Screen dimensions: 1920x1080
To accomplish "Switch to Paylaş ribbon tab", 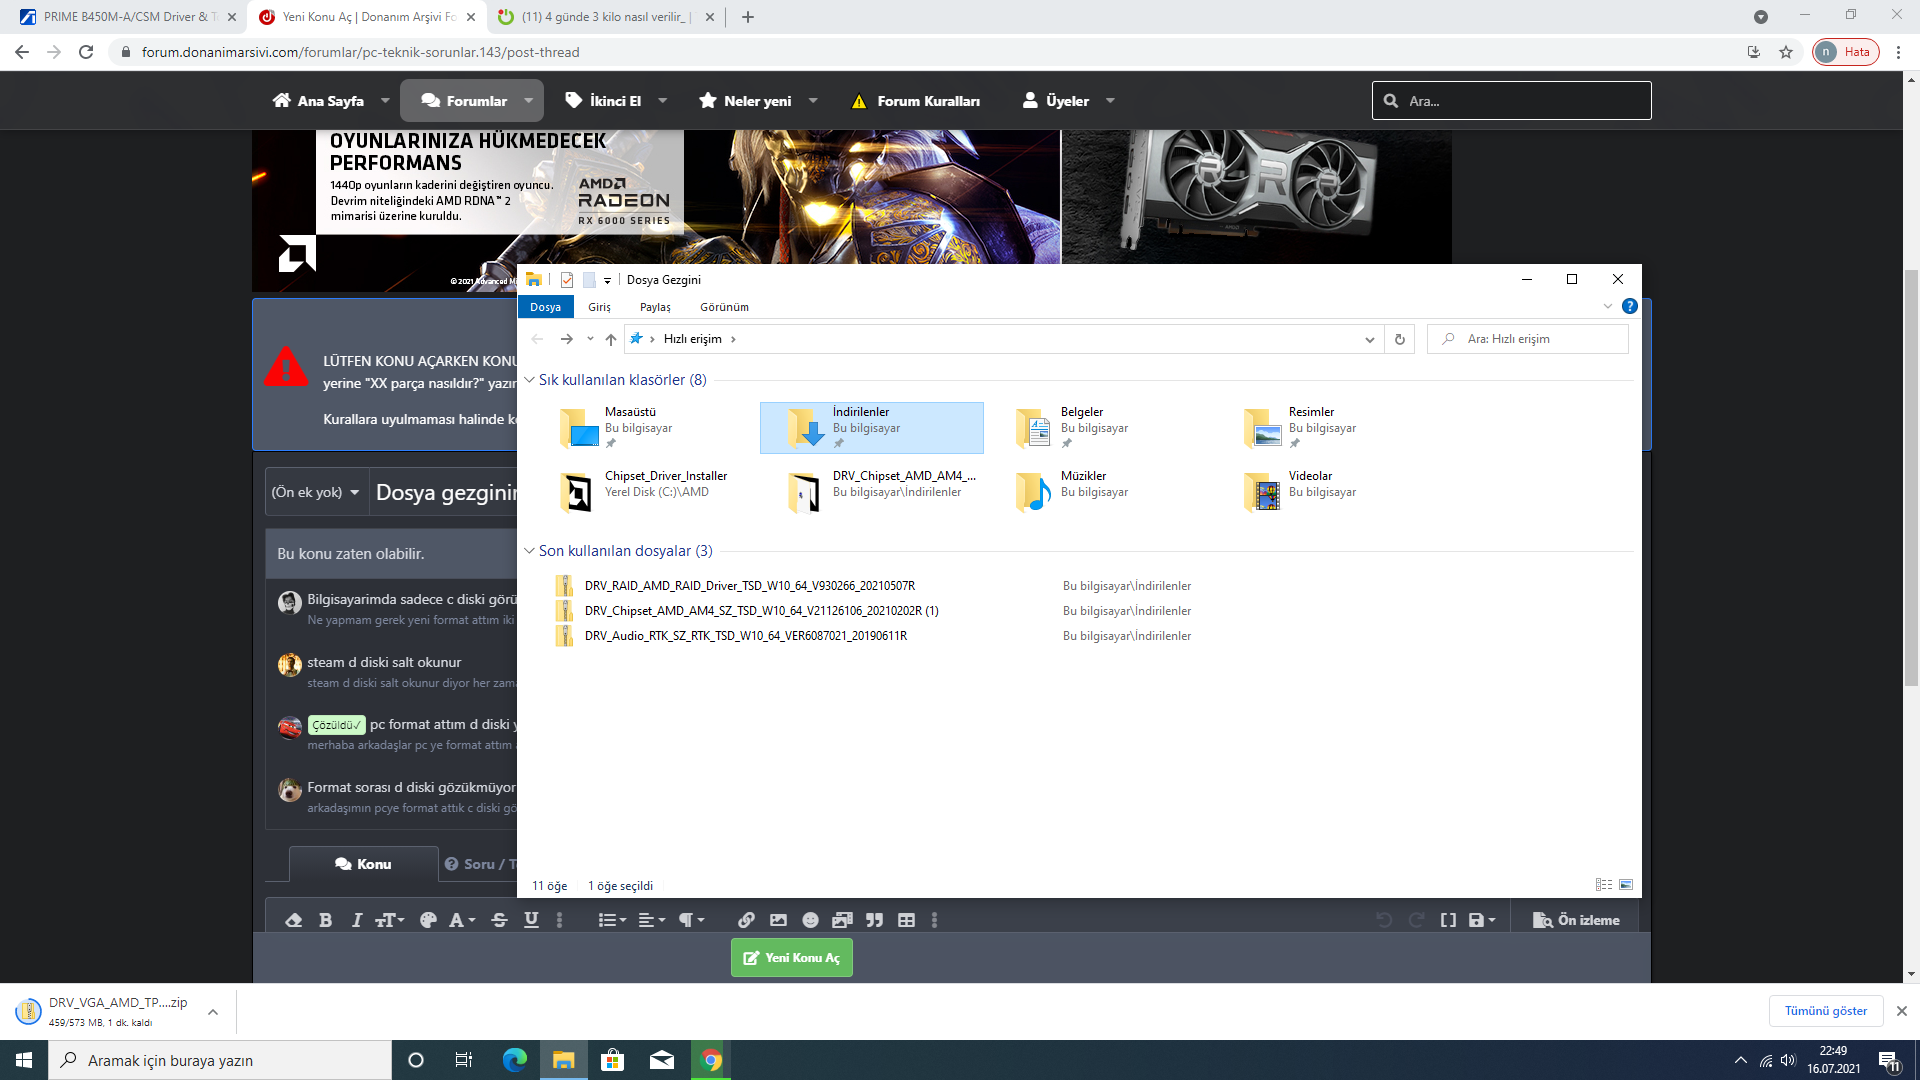I will (x=655, y=307).
